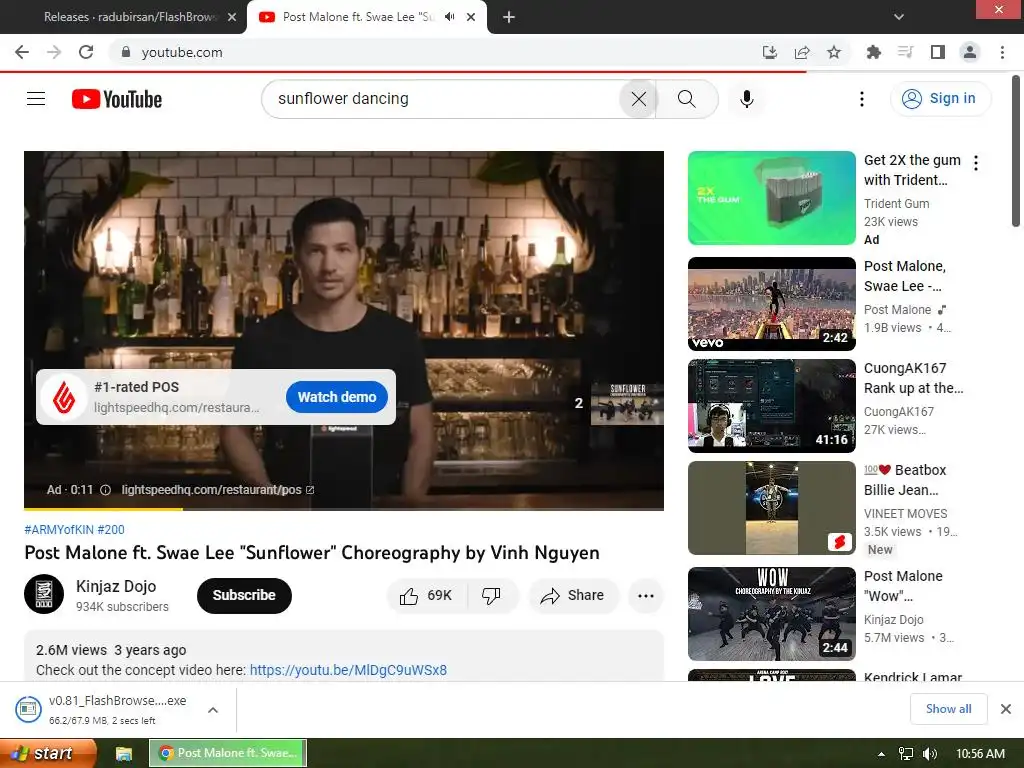Click the address bar lock icon
This screenshot has height=768, width=1024.
(126, 52)
